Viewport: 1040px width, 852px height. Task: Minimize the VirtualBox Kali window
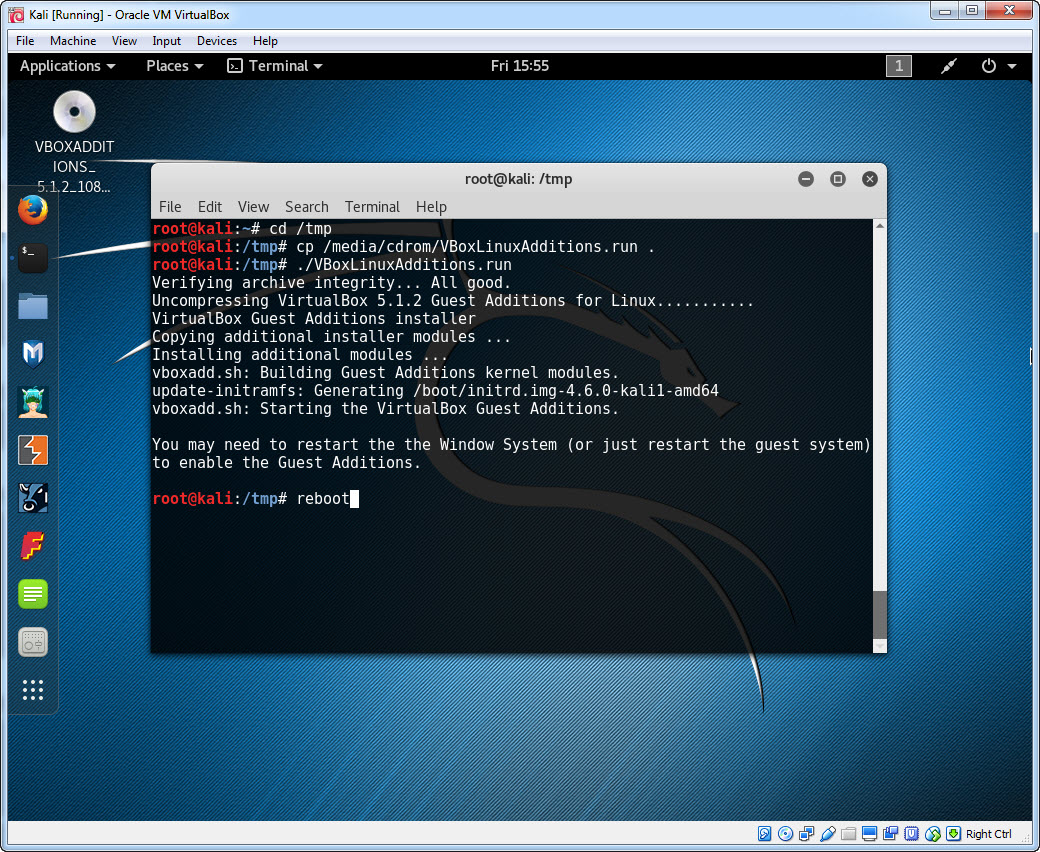[944, 11]
